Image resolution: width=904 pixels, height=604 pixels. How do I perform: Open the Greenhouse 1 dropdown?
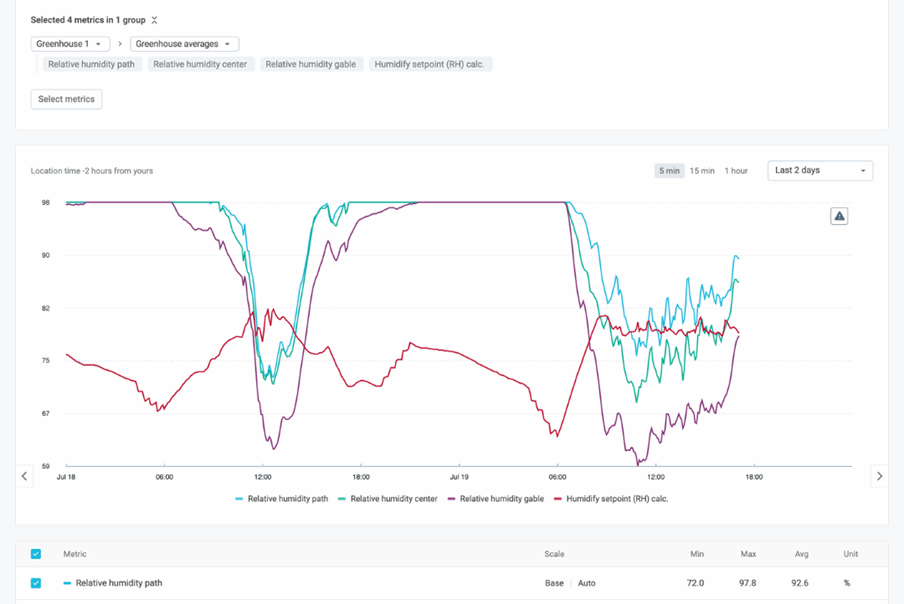[x=70, y=44]
